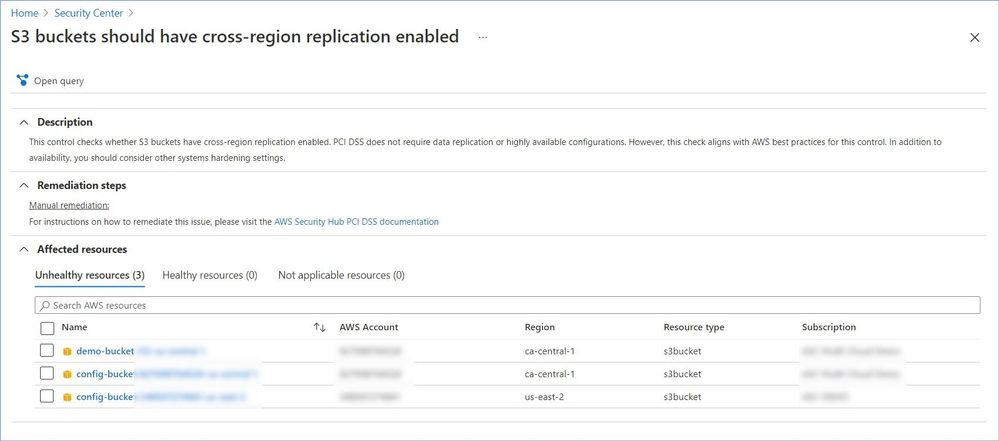
Task: Check the us-east-2 config-bucket row
Action: pos(47,397)
